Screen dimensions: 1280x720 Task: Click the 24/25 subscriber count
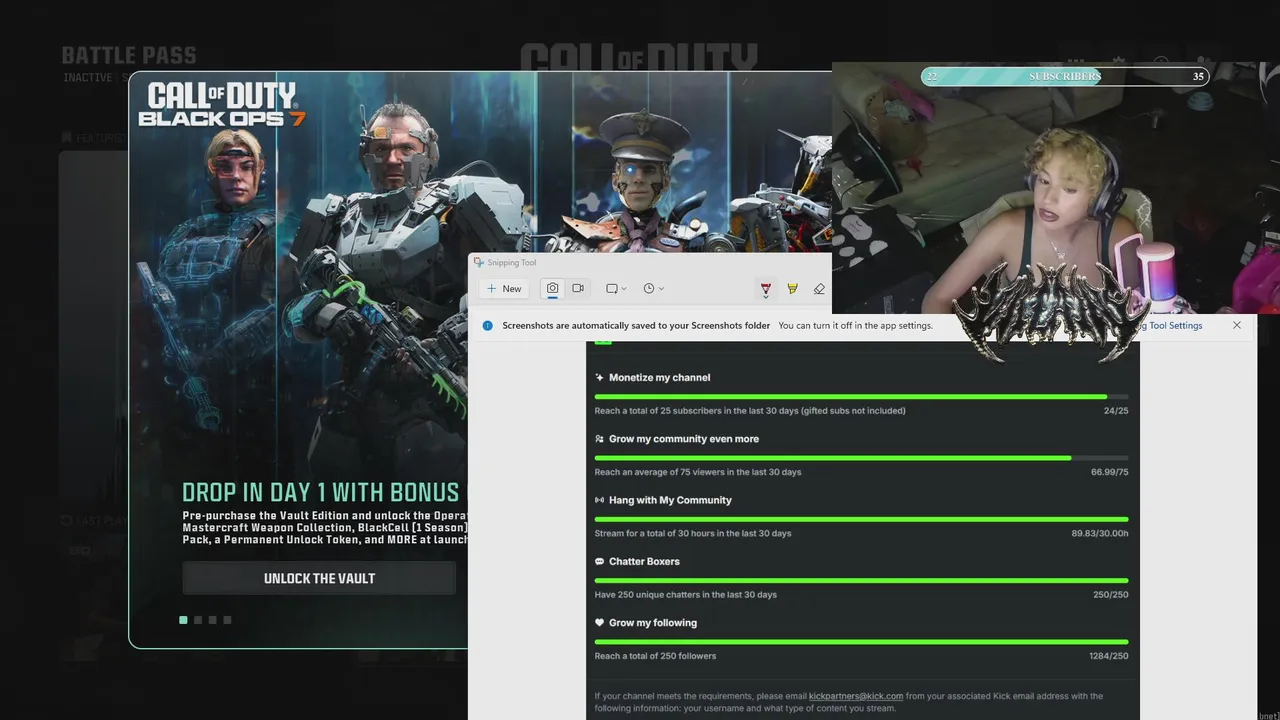click(1116, 411)
